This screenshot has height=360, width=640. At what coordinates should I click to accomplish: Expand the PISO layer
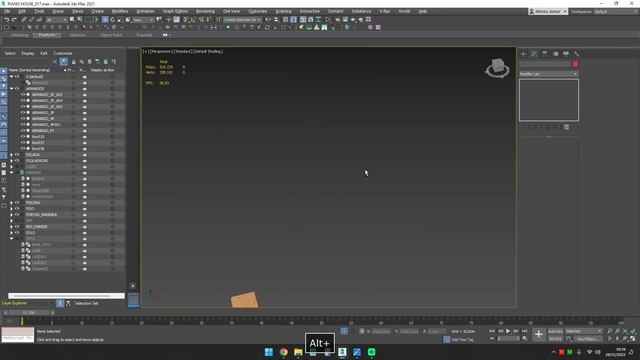coord(11,209)
